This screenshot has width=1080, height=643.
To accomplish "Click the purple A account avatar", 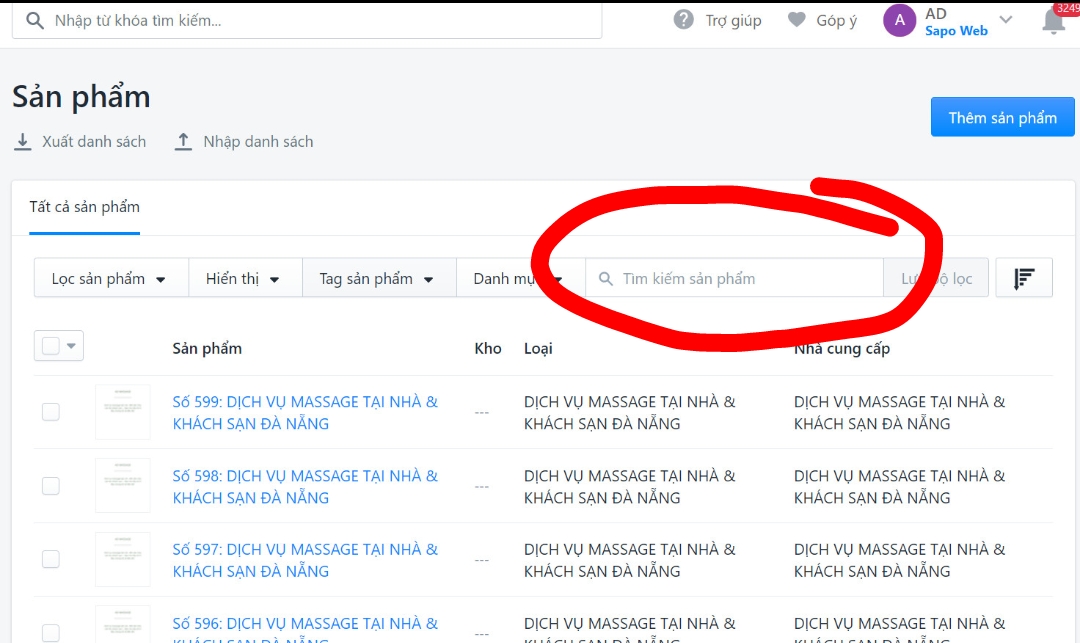I will [900, 21].
